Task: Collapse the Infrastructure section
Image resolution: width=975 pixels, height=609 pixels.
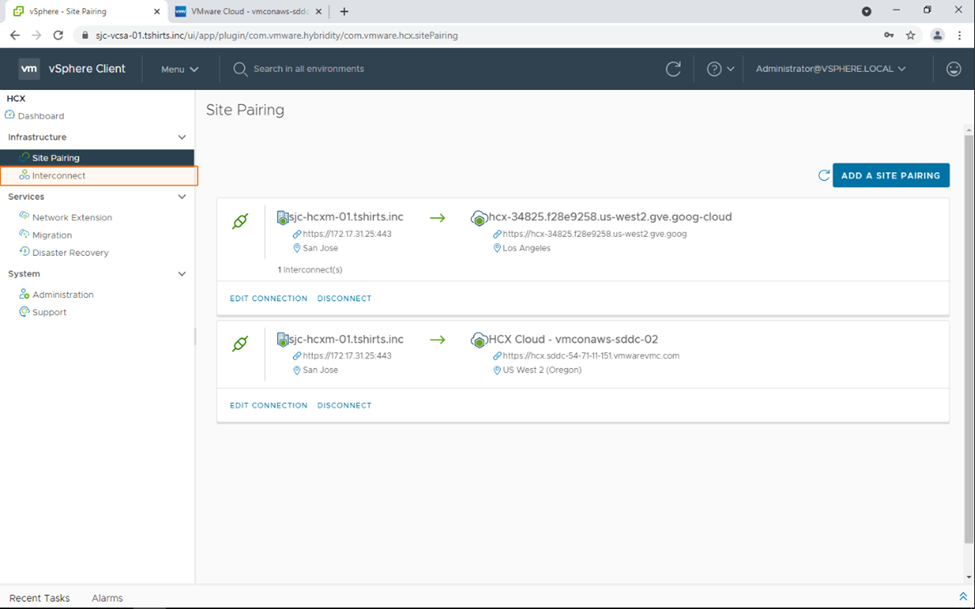Action: [182, 137]
